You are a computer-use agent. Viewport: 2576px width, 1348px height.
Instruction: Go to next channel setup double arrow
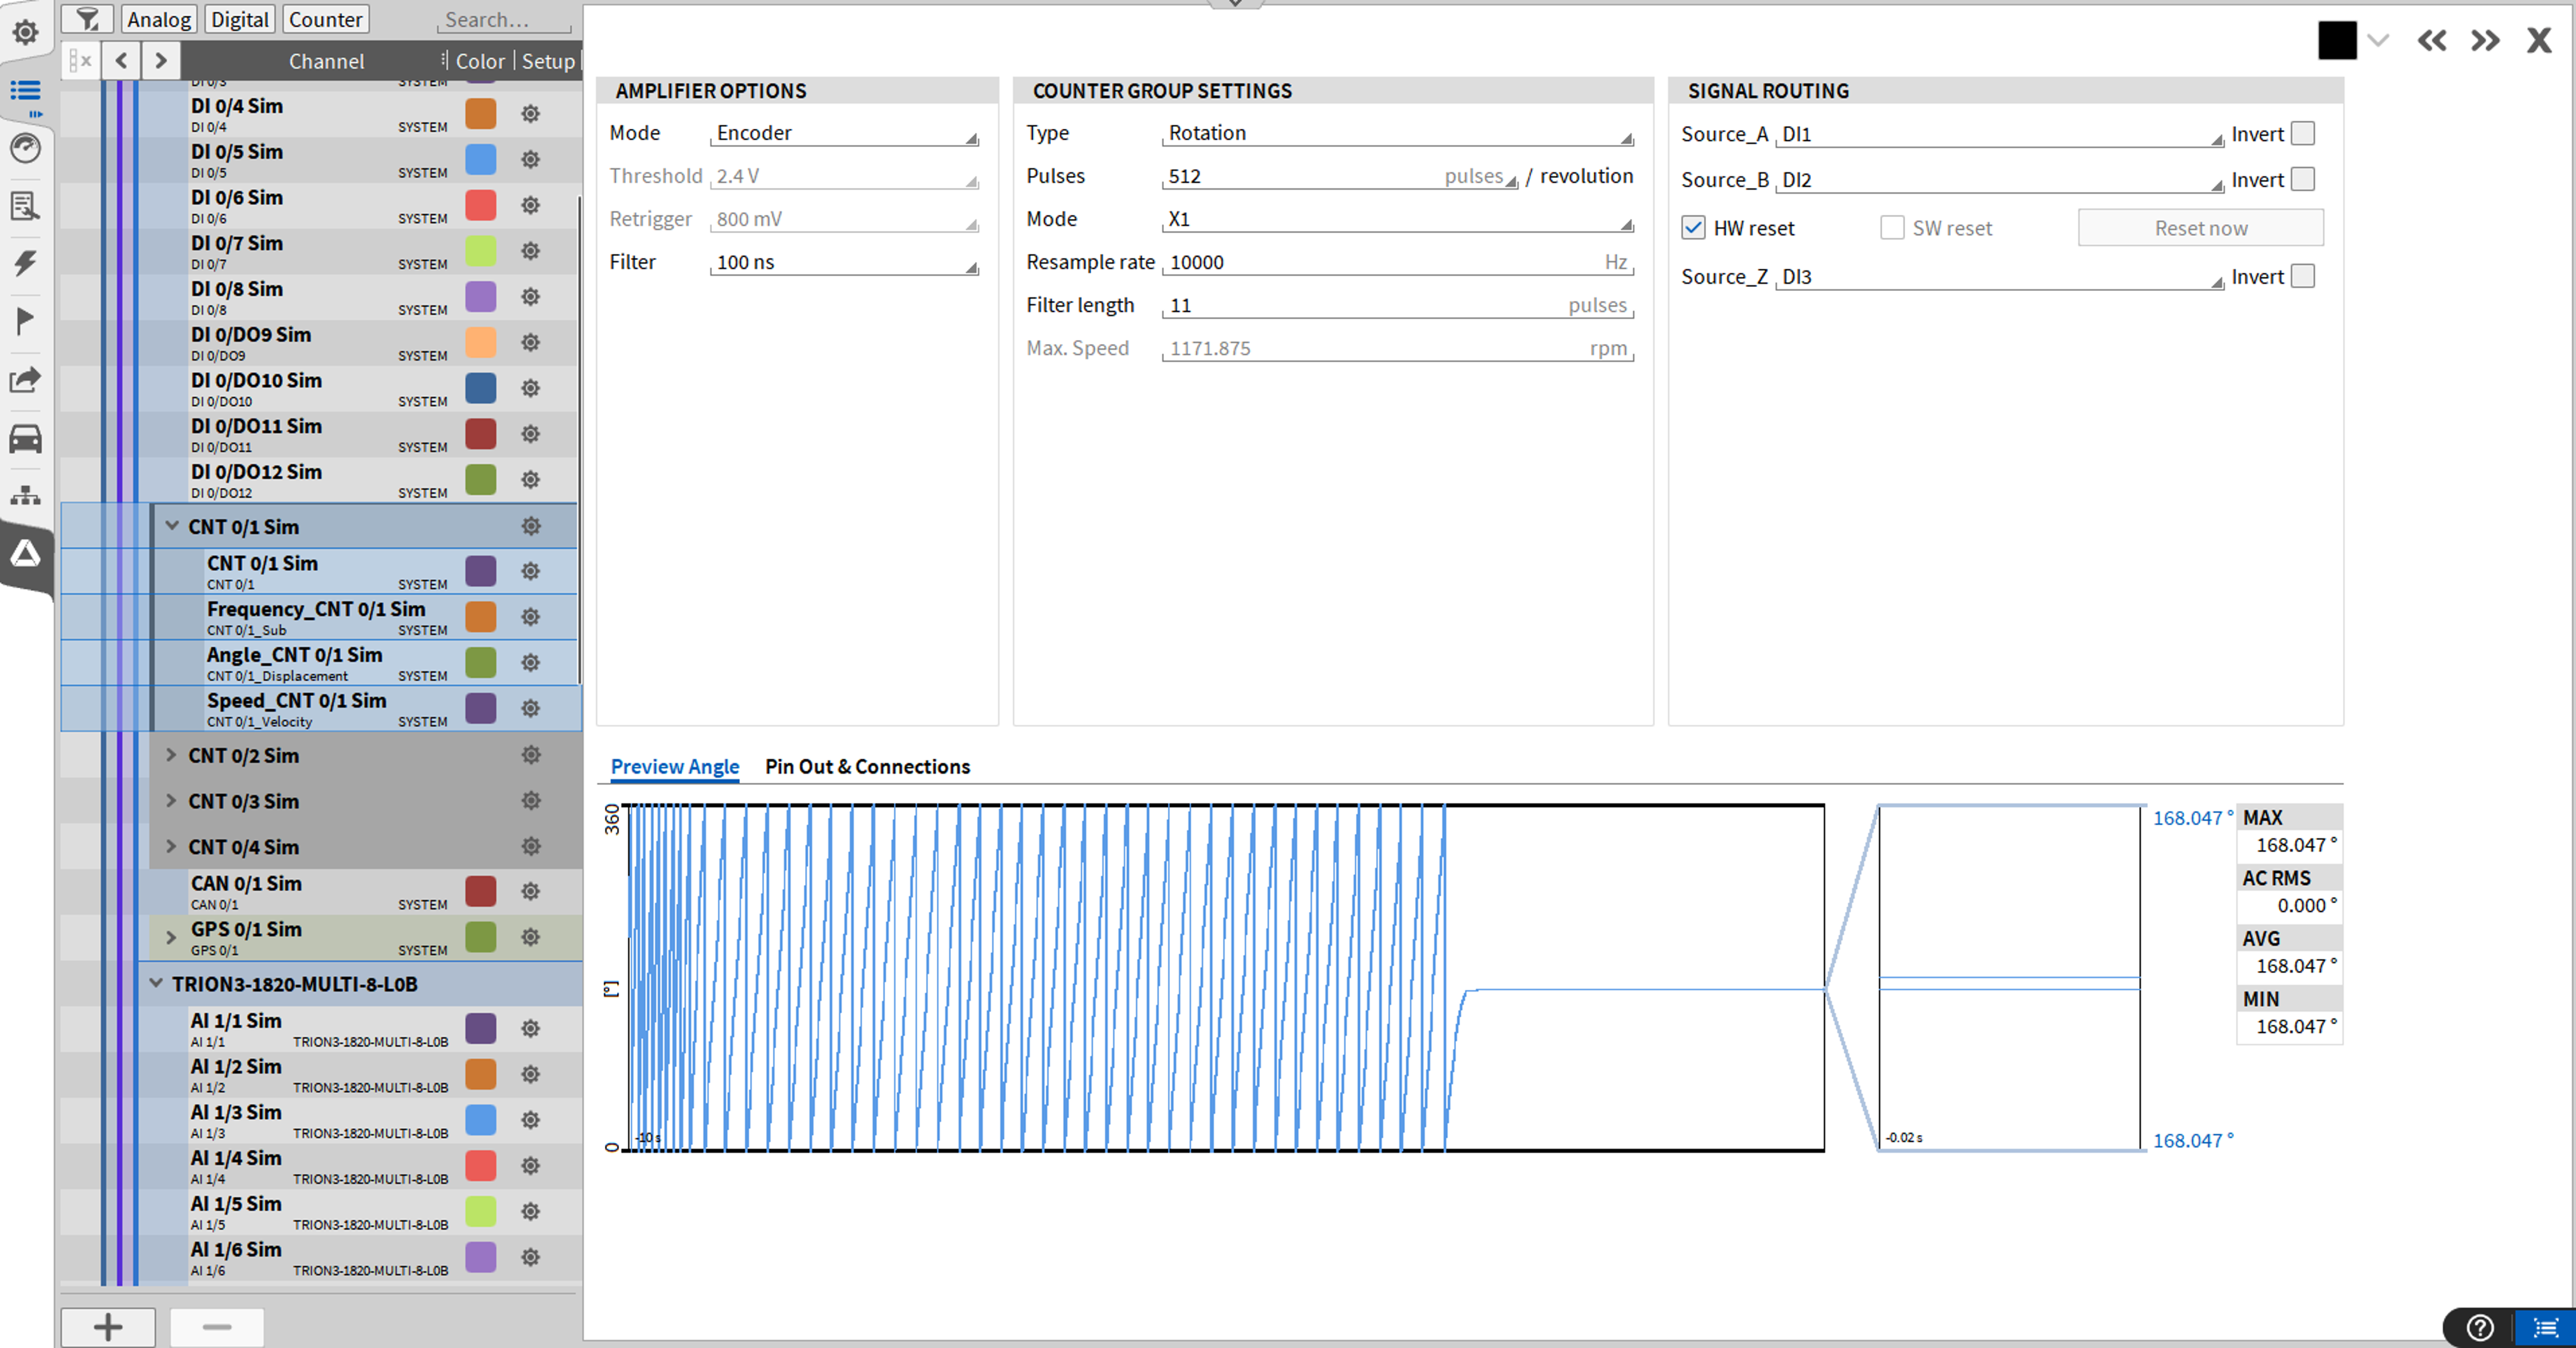[2485, 40]
